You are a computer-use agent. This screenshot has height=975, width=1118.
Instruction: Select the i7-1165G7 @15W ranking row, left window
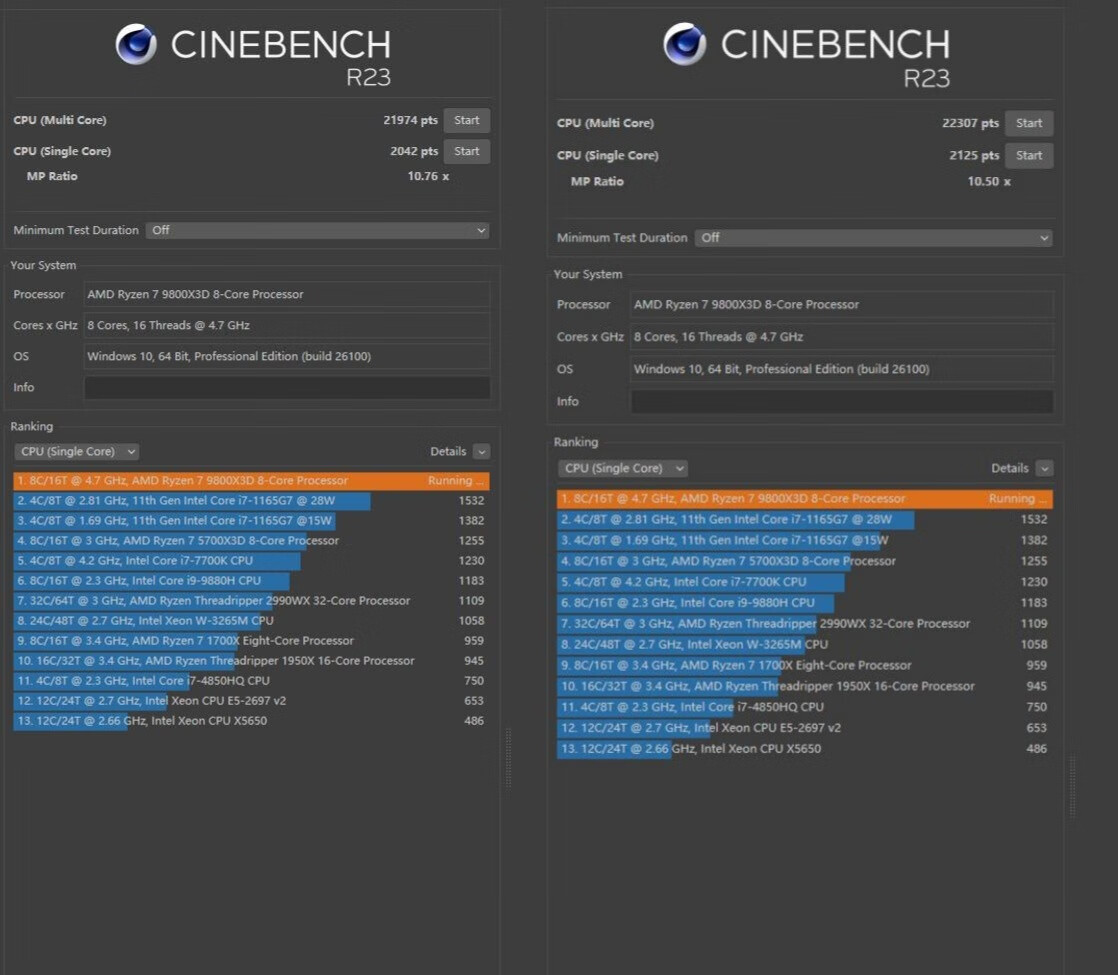pos(251,521)
